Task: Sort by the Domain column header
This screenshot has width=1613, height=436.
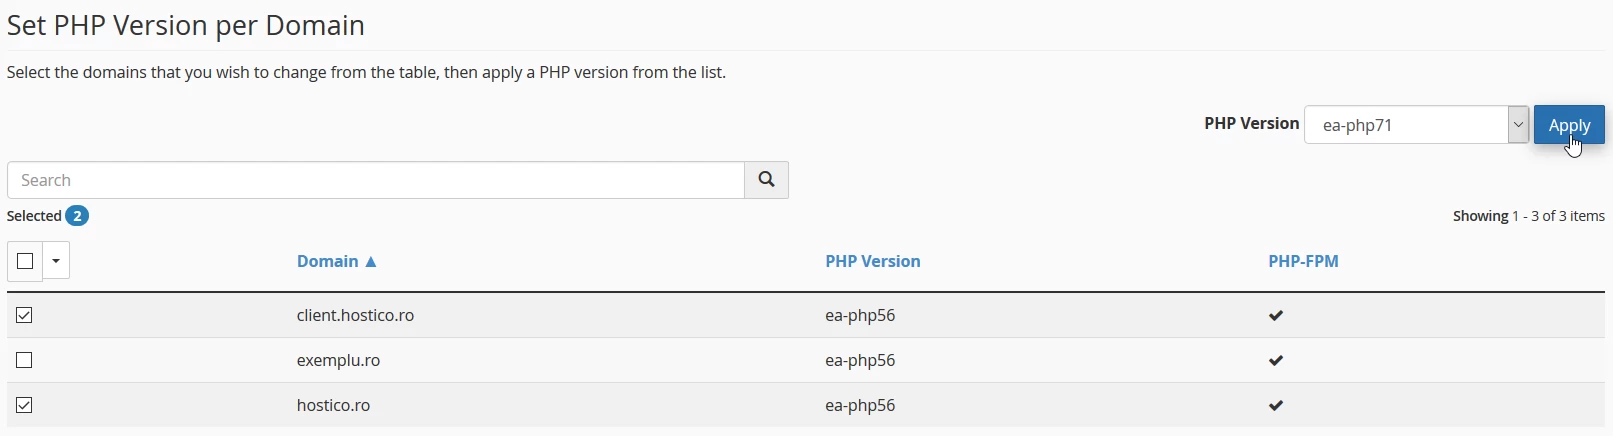Action: pos(336,261)
